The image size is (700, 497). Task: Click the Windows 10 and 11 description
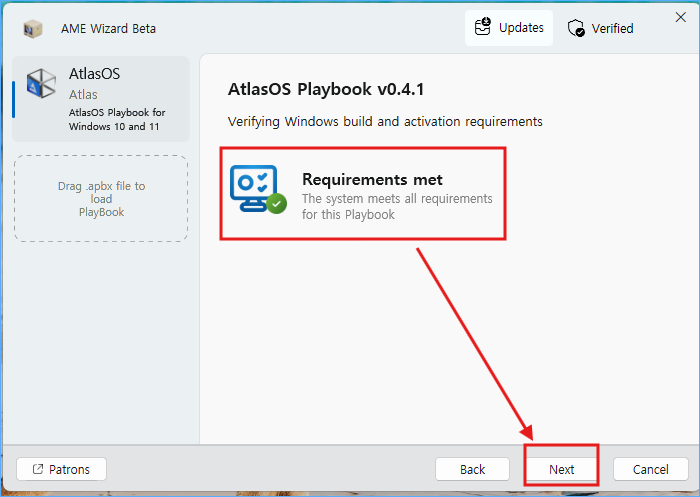117,119
